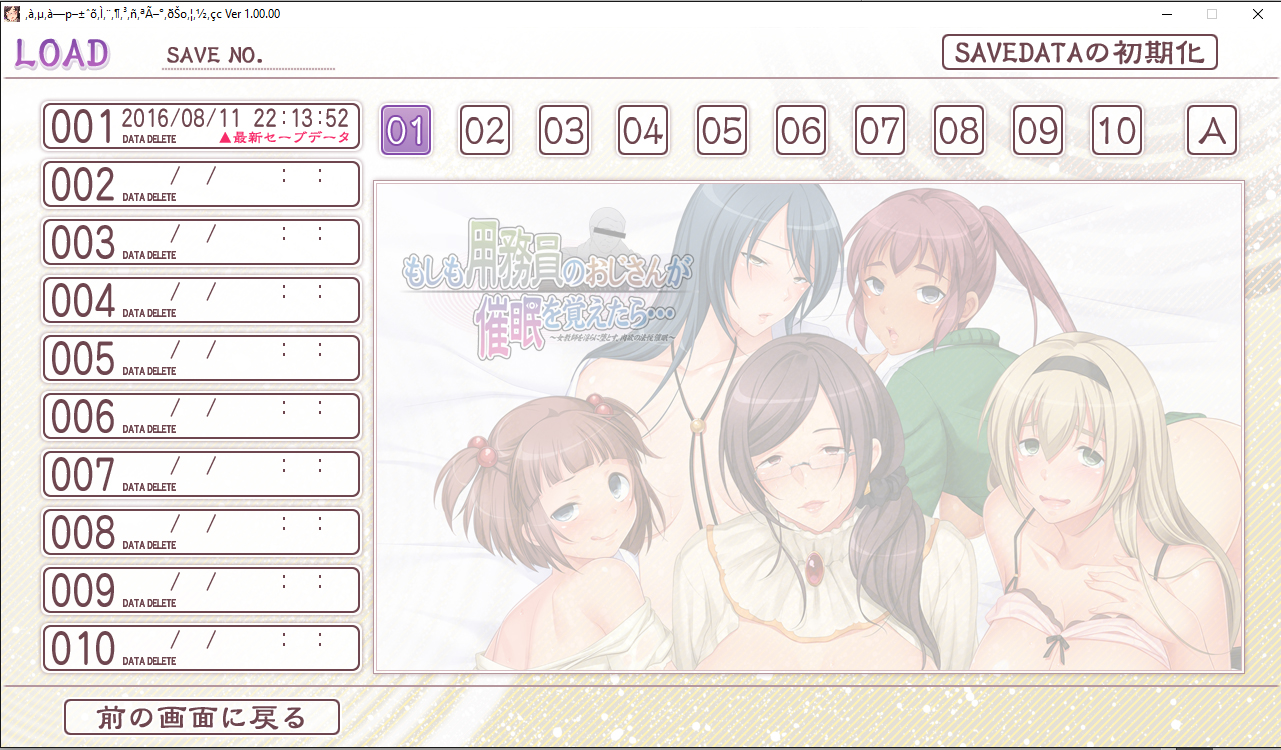Click DATA DELETE under slot 005
This screenshot has height=750, width=1281.
coord(149,371)
